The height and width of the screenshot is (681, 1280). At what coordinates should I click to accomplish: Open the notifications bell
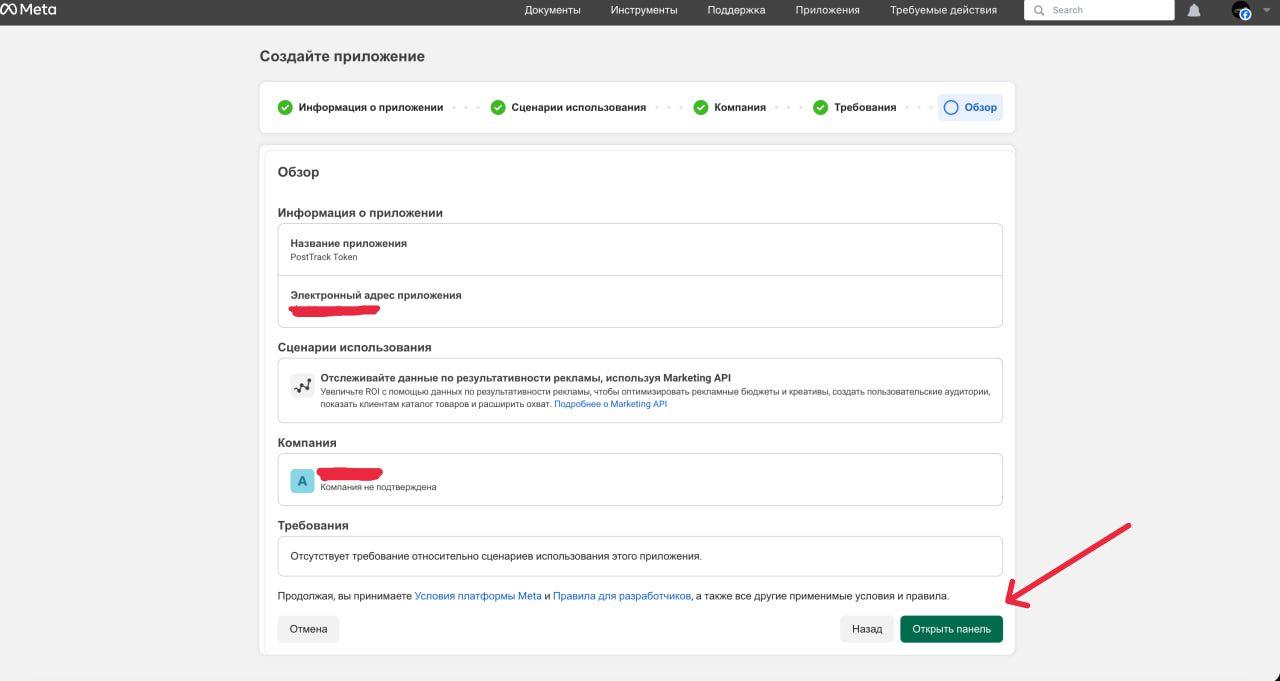tap(1194, 9)
